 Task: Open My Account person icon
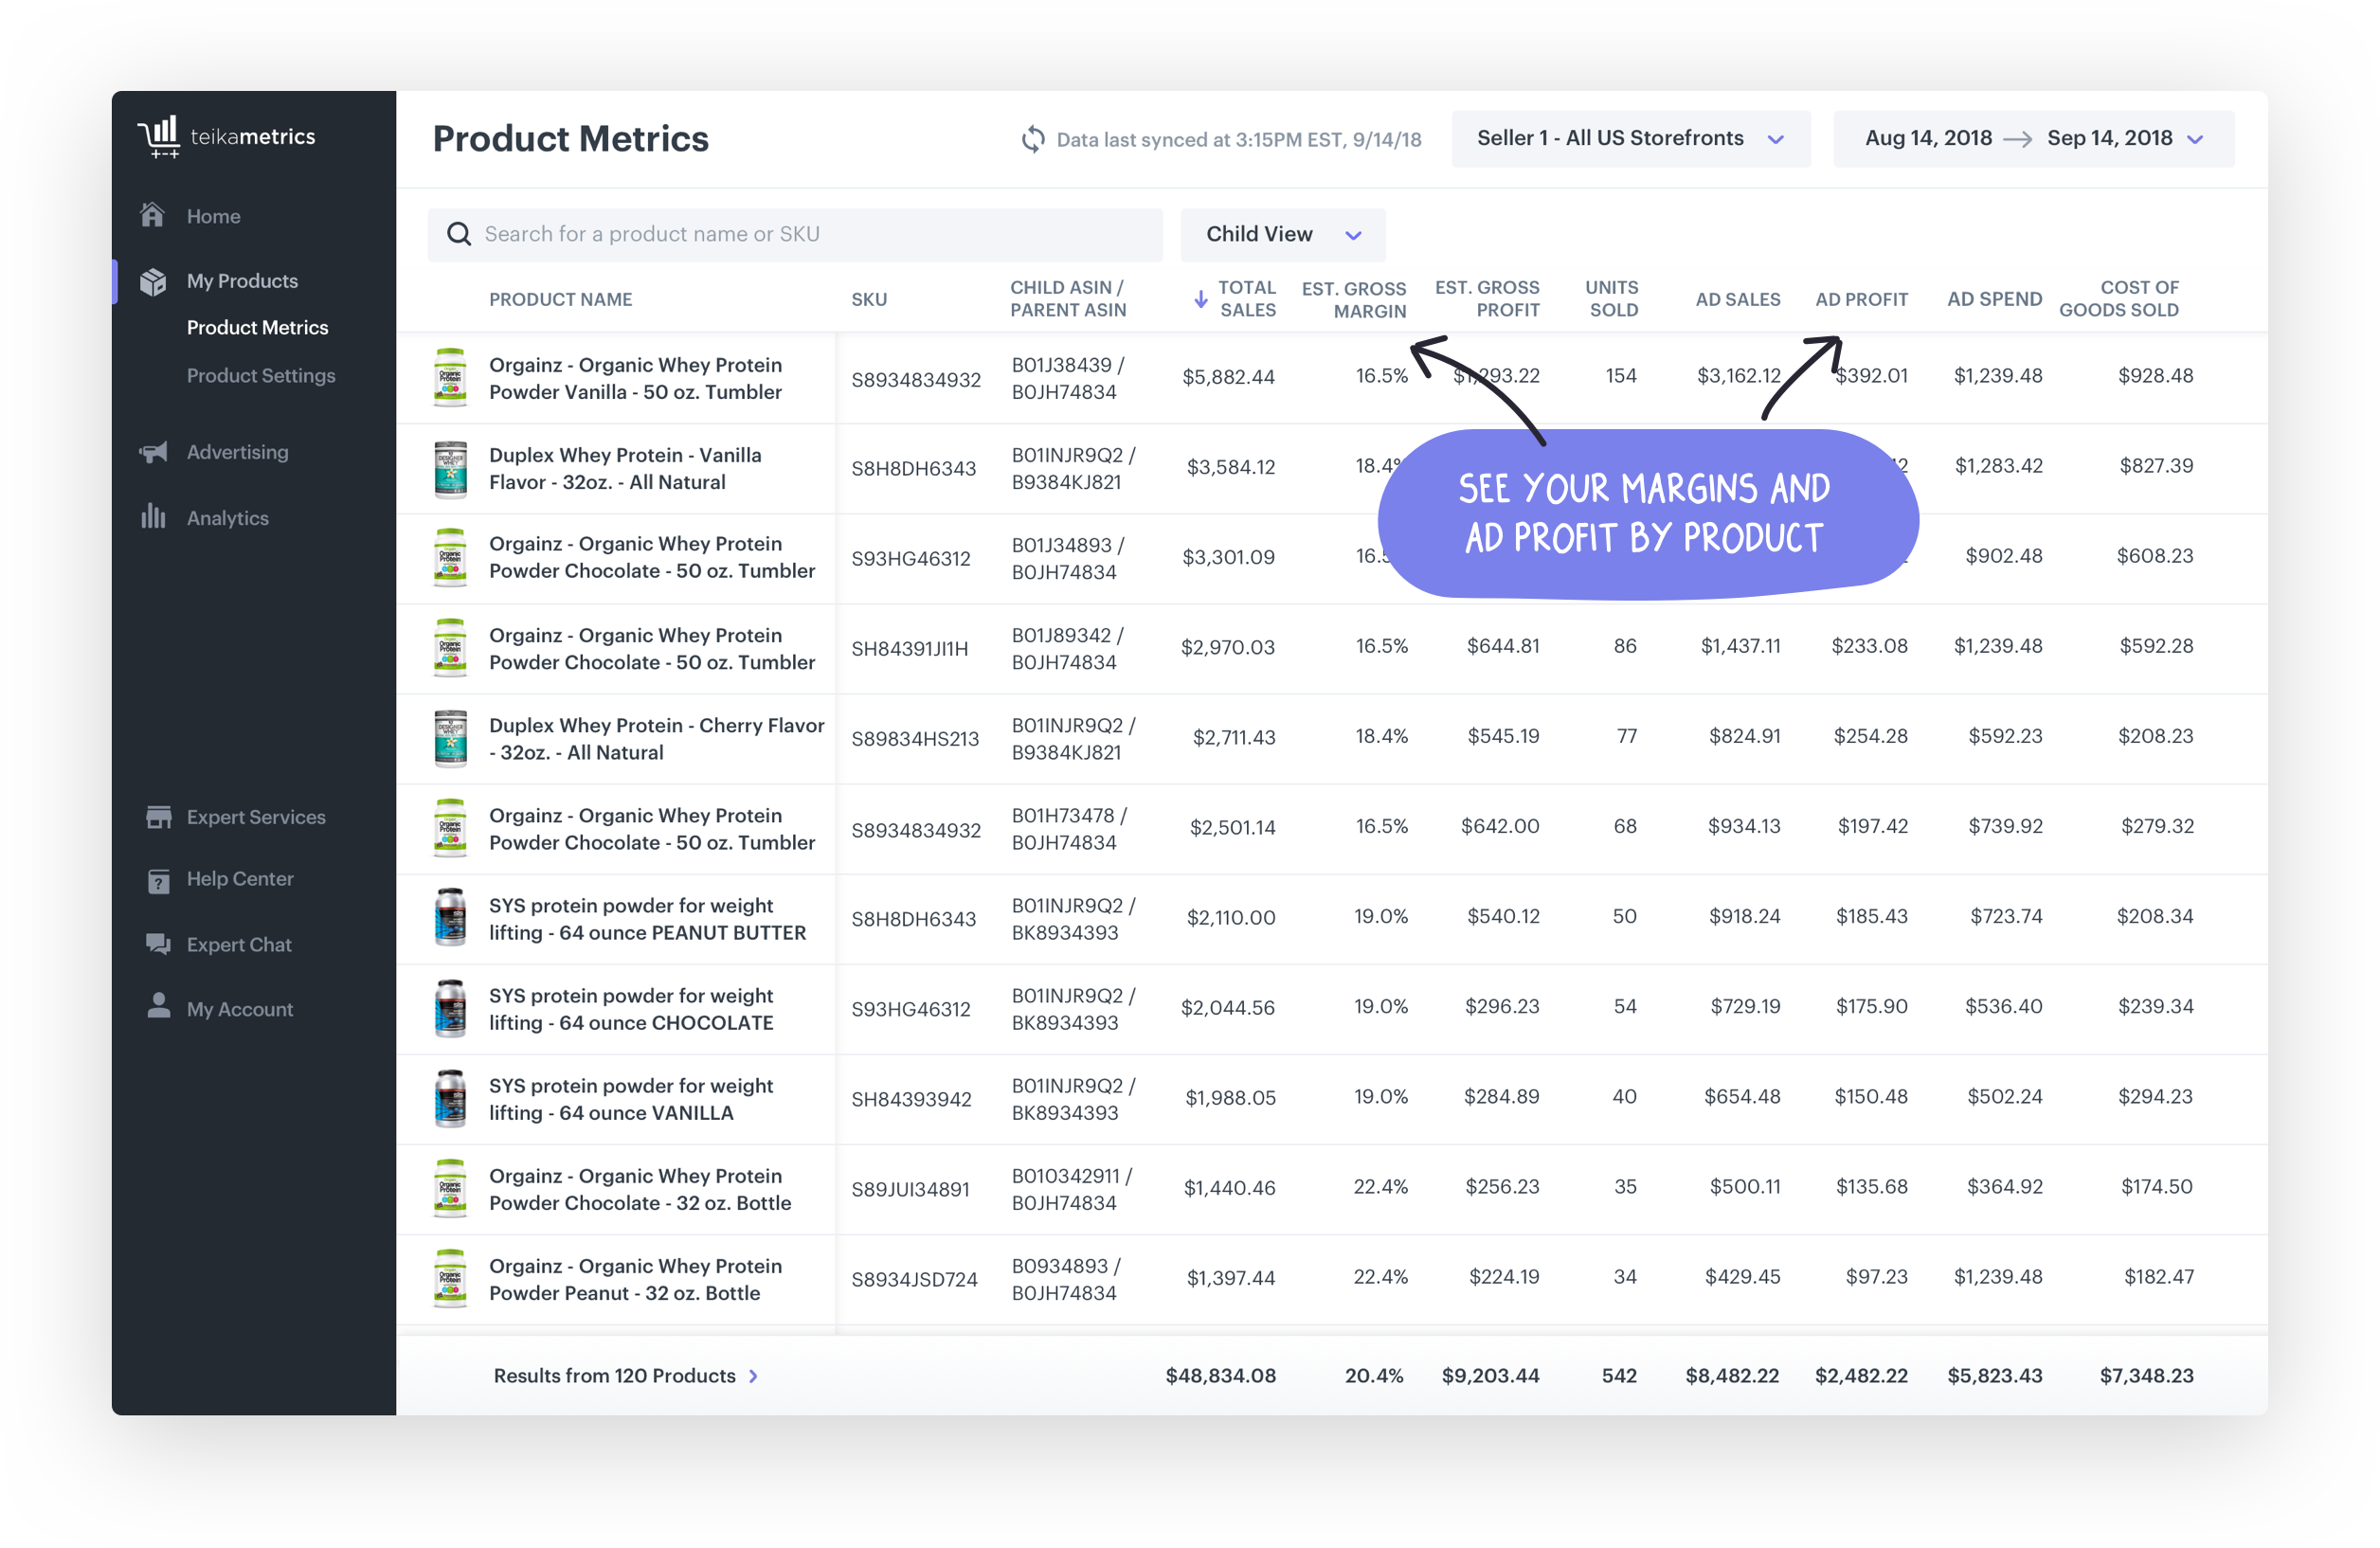click(x=158, y=1008)
